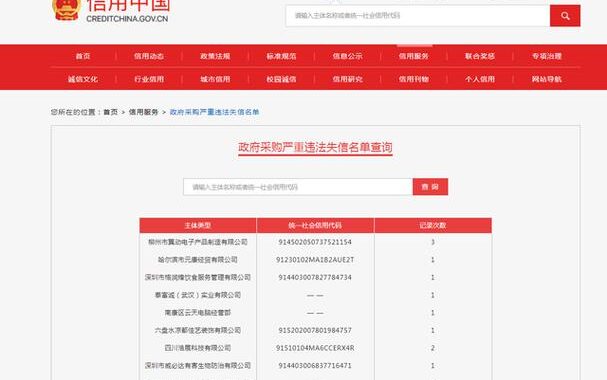Viewport: 607px width, 380px height.
Task: Open the 四川…科技有限公司 row
Action: [x=198, y=348]
